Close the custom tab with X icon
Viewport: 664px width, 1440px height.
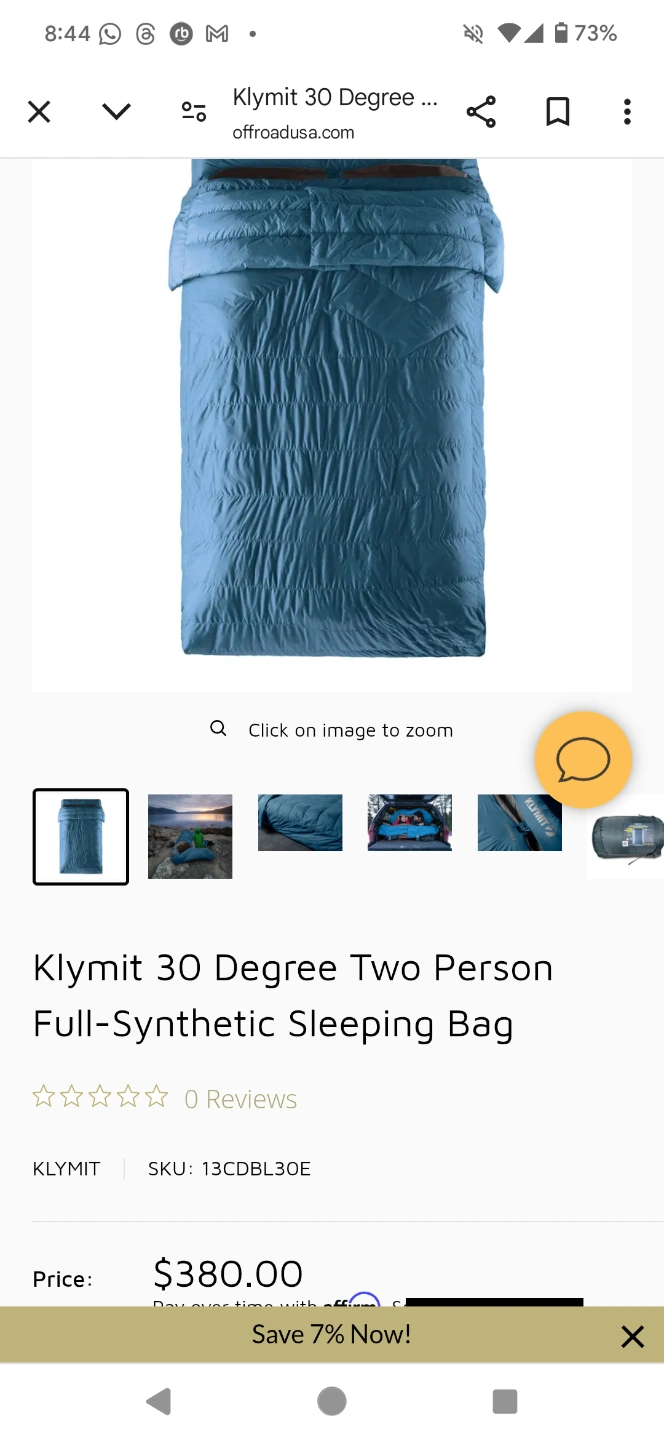click(x=39, y=112)
